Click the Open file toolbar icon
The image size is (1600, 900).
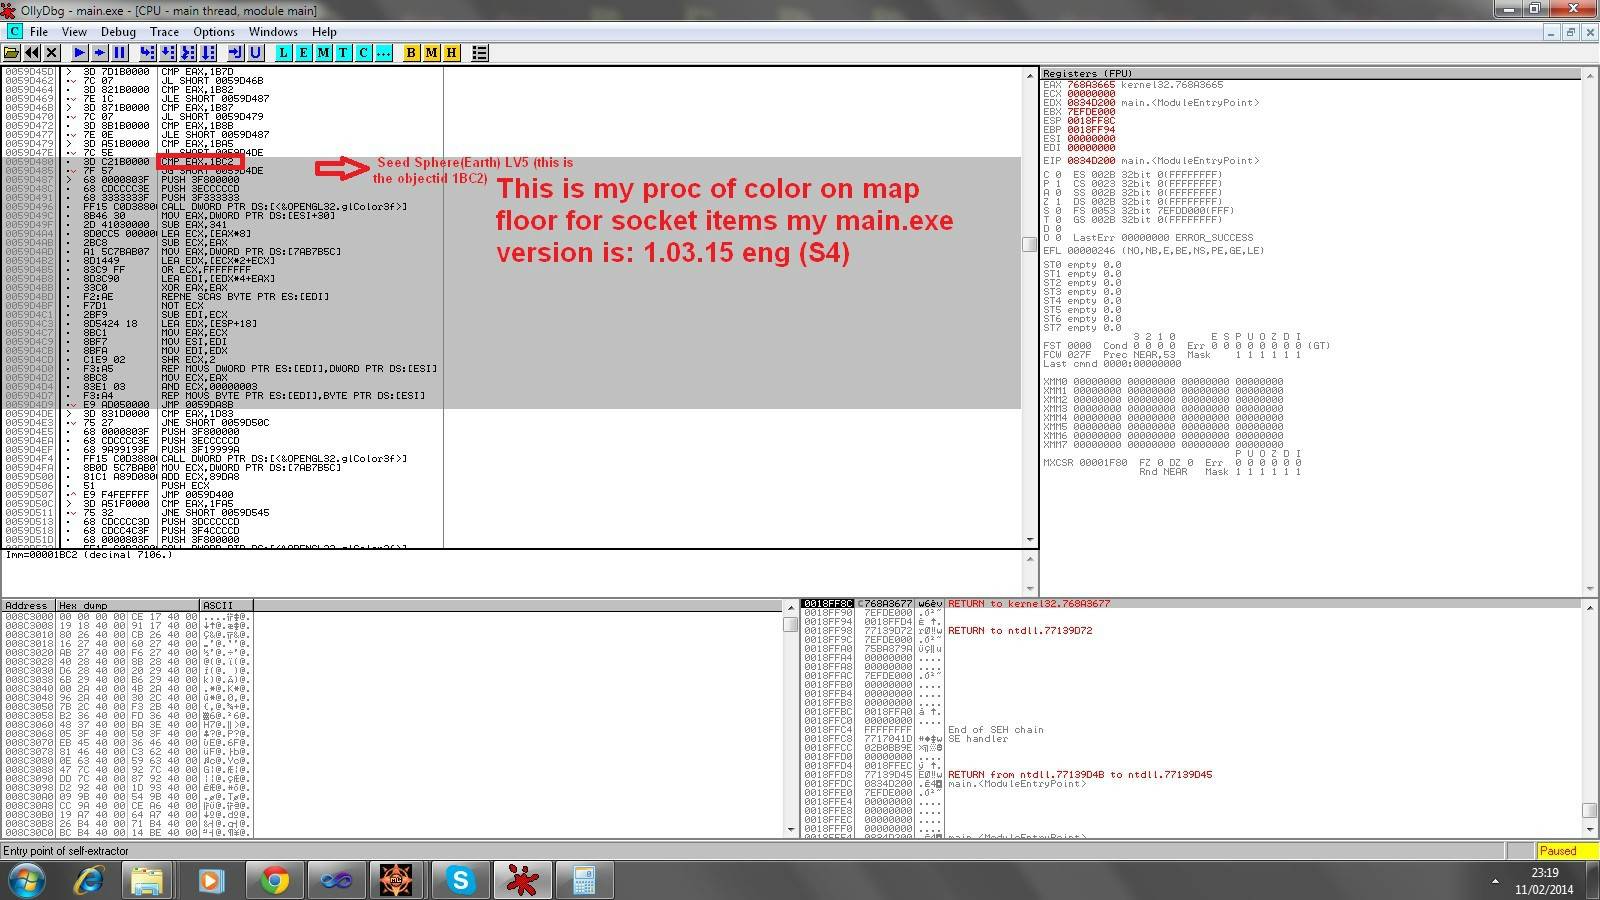tap(12, 52)
